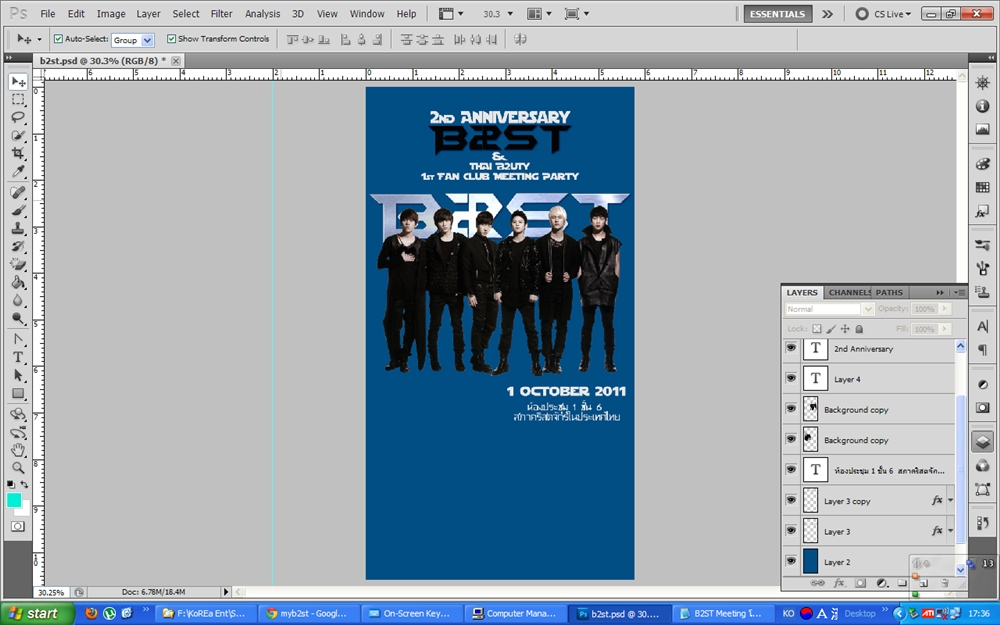
Task: Toggle lock all padlock icon
Action: click(x=859, y=329)
